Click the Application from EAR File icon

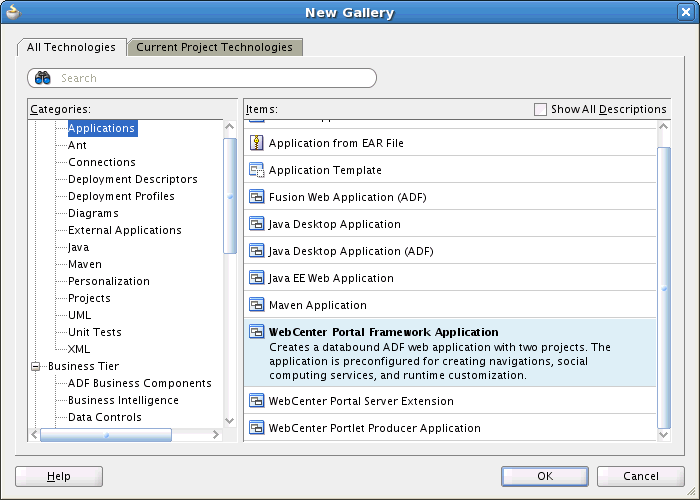[x=256, y=143]
